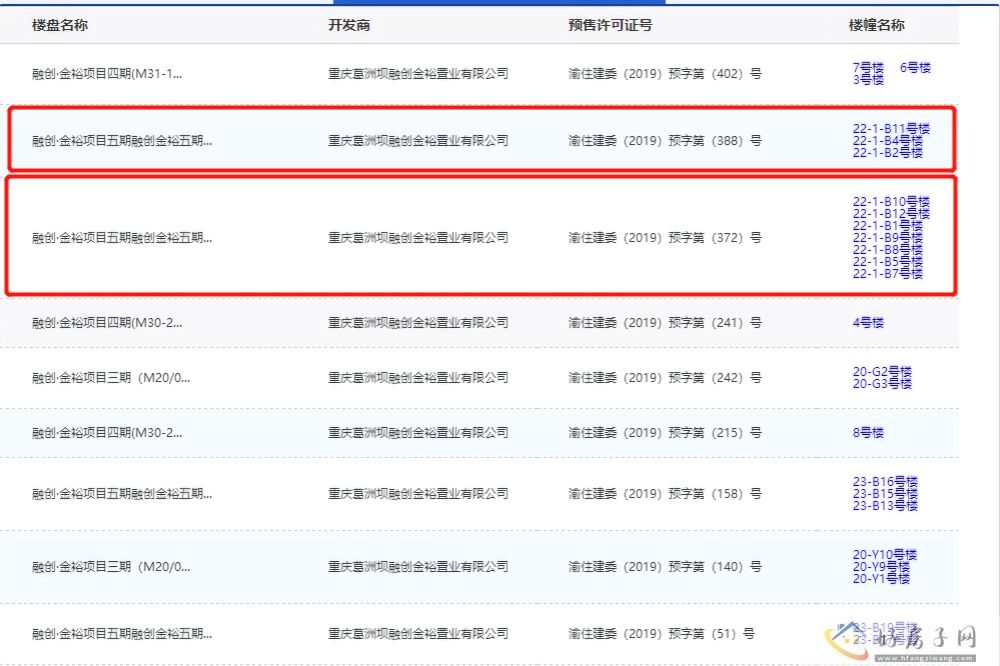This screenshot has height=666, width=1000.
Task: Click the 楼盘名称 column header
Action: click(x=60, y=26)
